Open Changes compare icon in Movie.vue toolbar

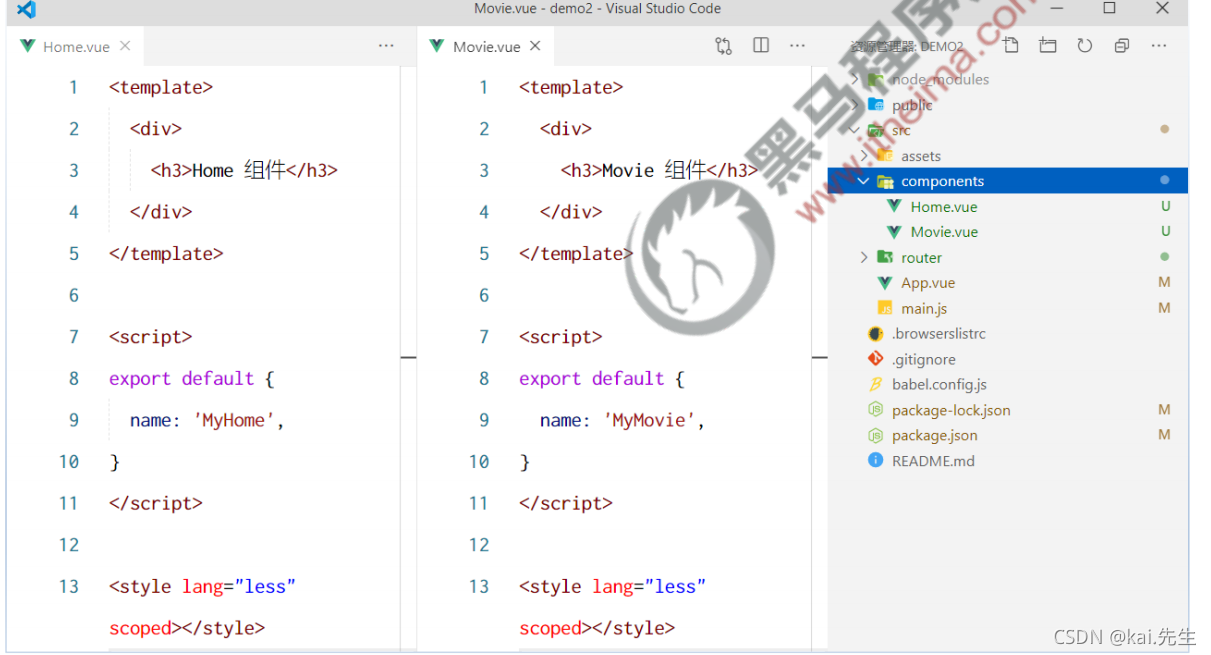723,46
